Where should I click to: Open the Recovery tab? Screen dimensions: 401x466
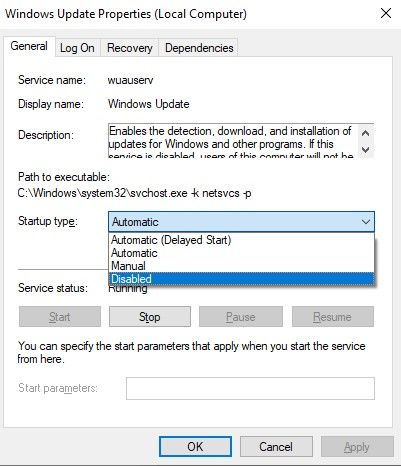pos(130,48)
